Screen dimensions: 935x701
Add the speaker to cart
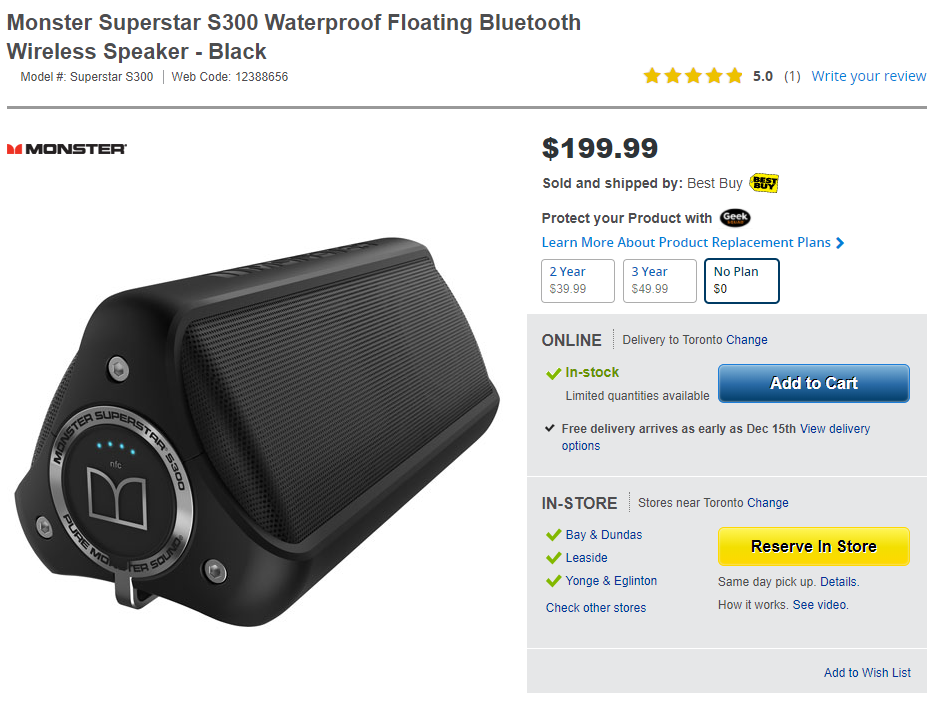[x=813, y=383]
